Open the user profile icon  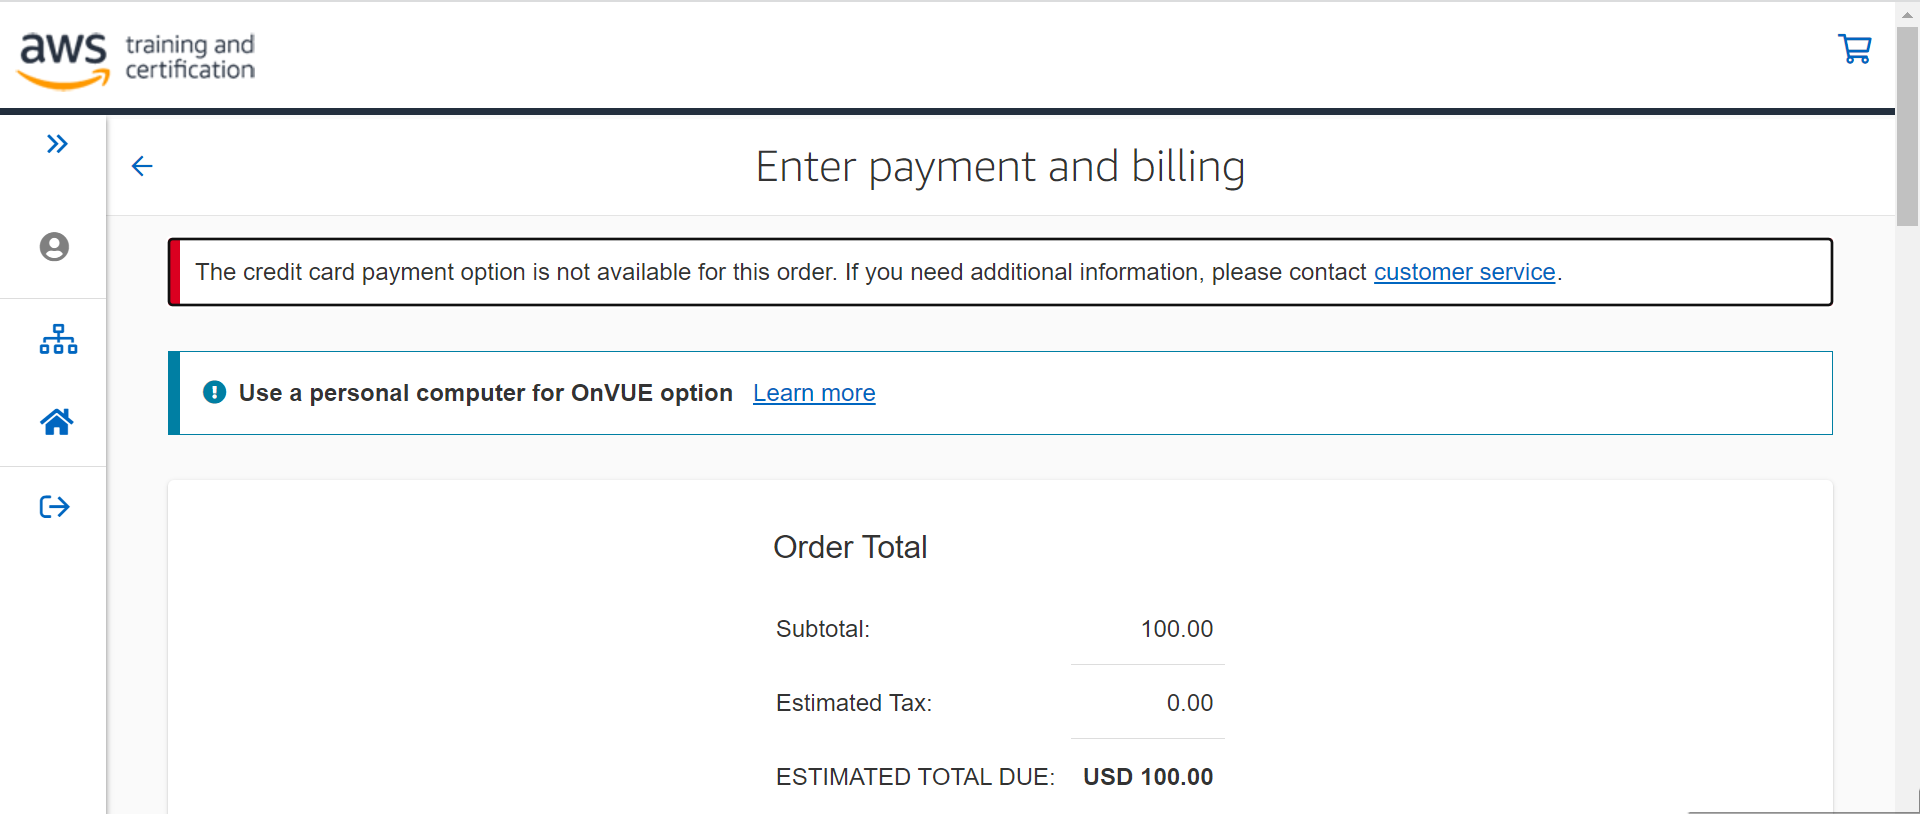[x=54, y=247]
